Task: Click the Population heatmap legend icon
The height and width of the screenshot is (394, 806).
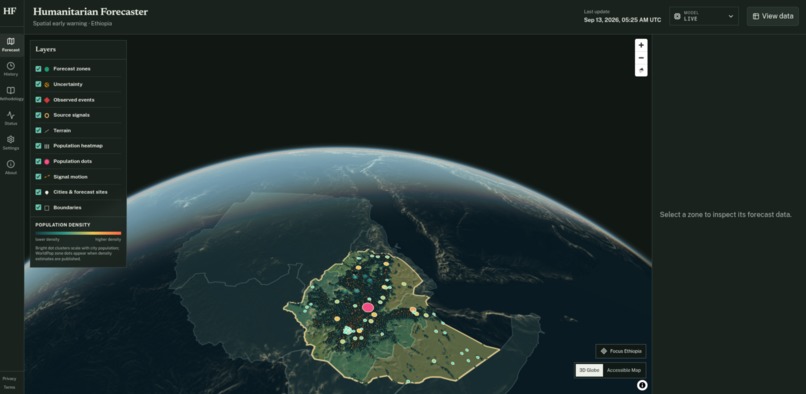Action: point(47,146)
